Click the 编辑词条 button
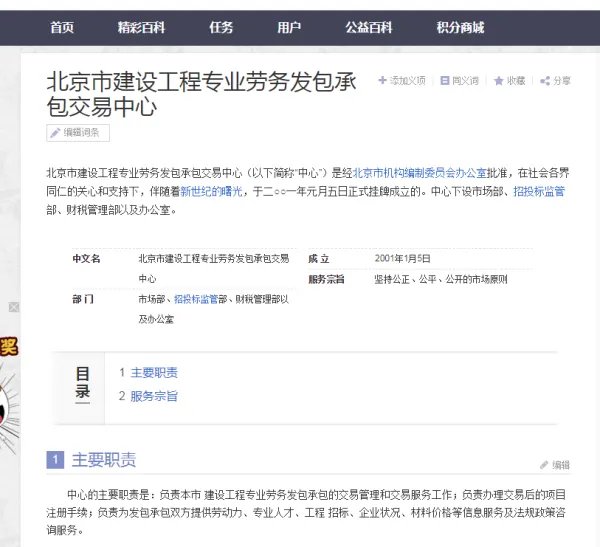This screenshot has width=600, height=547. [x=78, y=133]
